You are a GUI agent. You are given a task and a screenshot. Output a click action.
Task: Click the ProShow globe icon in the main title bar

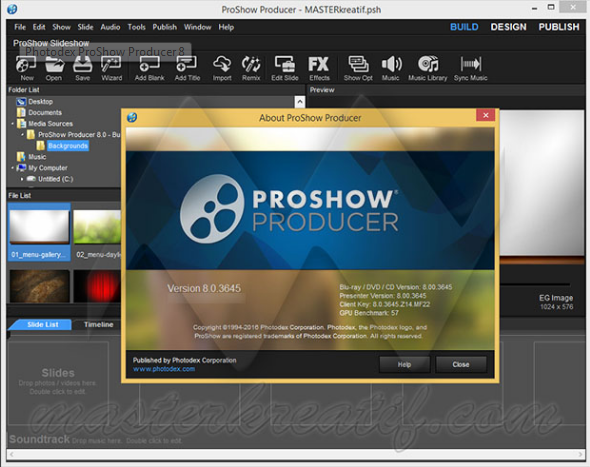click(12, 9)
